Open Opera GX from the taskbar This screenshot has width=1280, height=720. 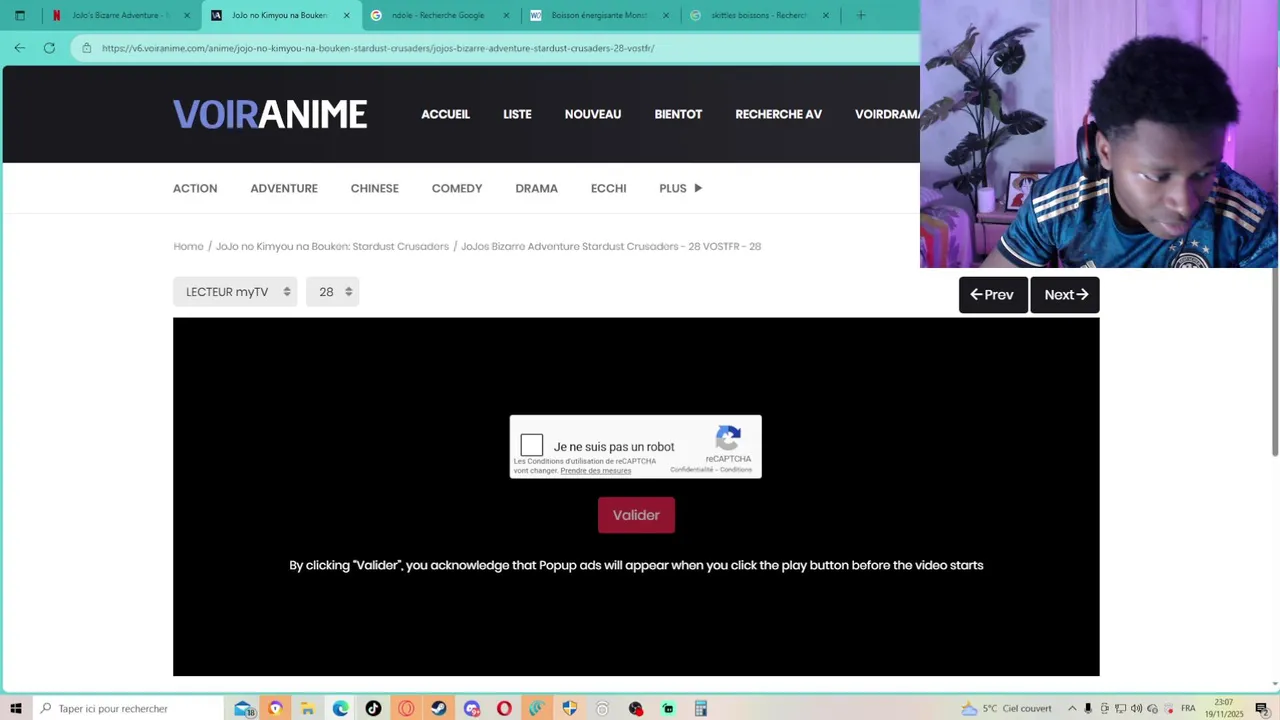[406, 708]
